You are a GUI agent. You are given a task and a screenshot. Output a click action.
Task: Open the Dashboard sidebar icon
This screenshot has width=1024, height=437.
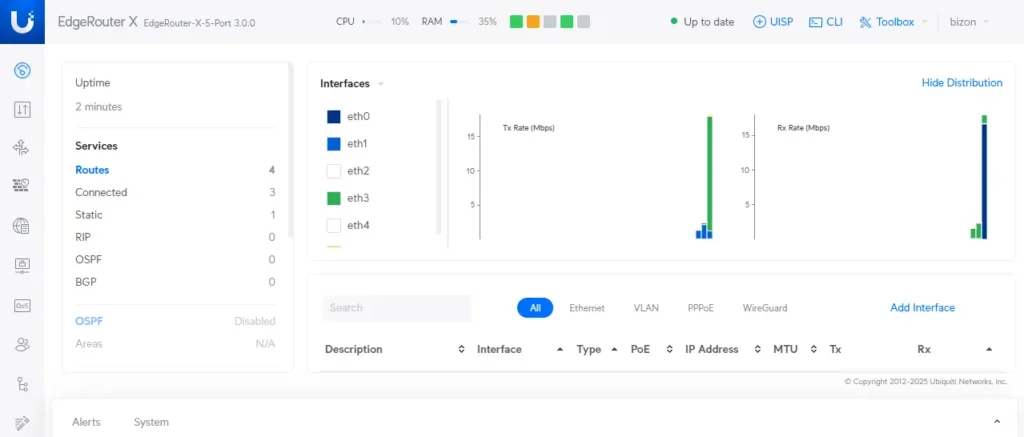(22, 71)
